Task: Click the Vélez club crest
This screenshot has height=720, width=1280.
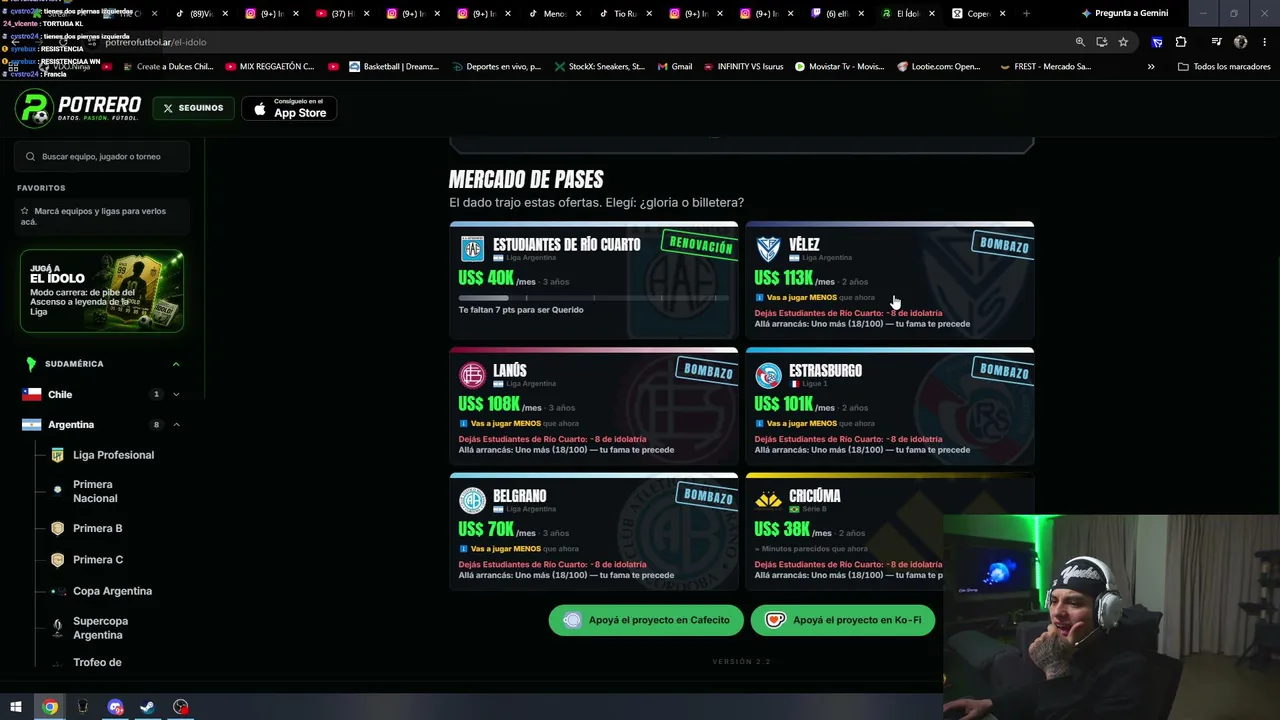Action: pyautogui.click(x=768, y=249)
